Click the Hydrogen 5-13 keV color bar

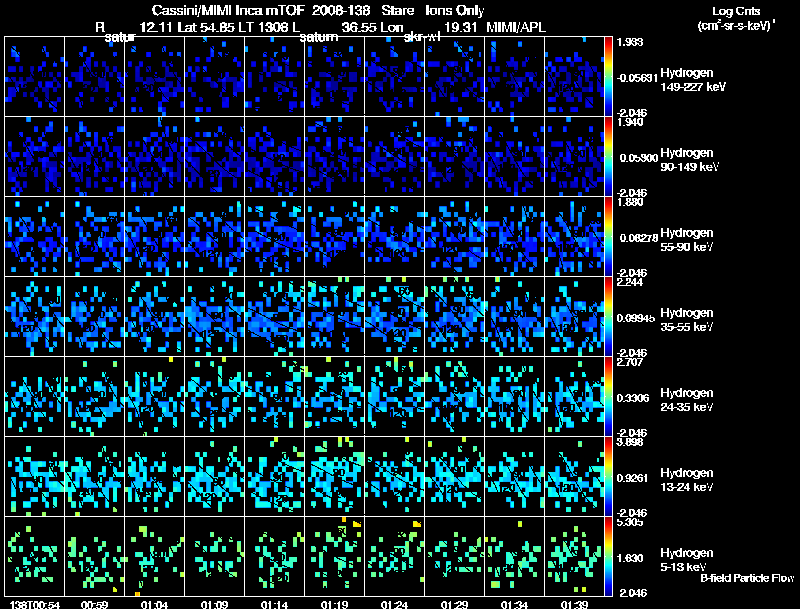click(x=610, y=556)
